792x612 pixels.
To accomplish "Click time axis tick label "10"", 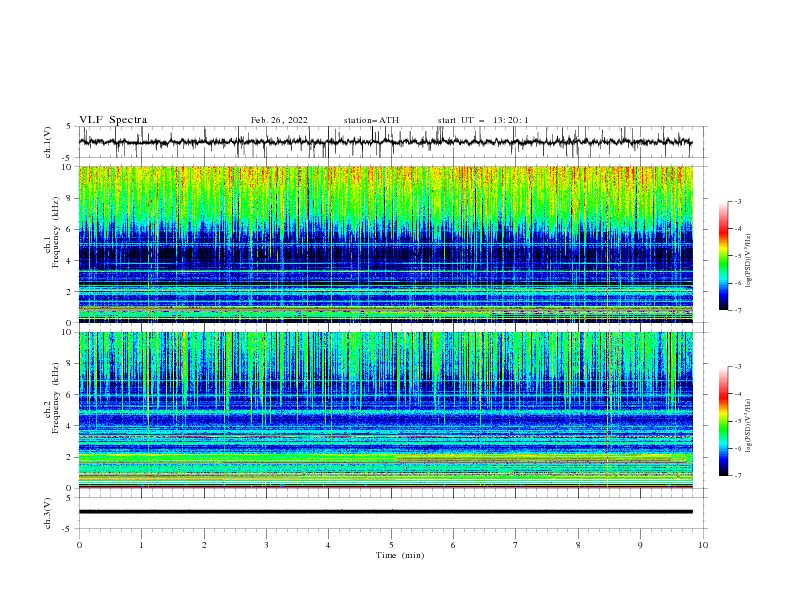I will (703, 545).
